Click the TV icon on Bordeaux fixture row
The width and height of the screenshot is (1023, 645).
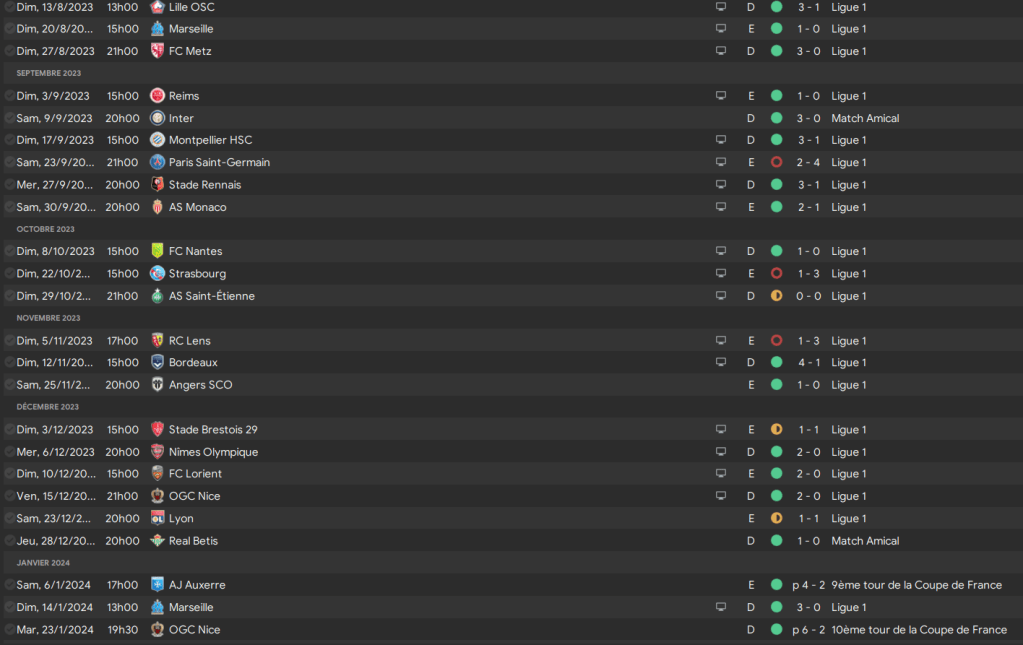(x=720, y=363)
